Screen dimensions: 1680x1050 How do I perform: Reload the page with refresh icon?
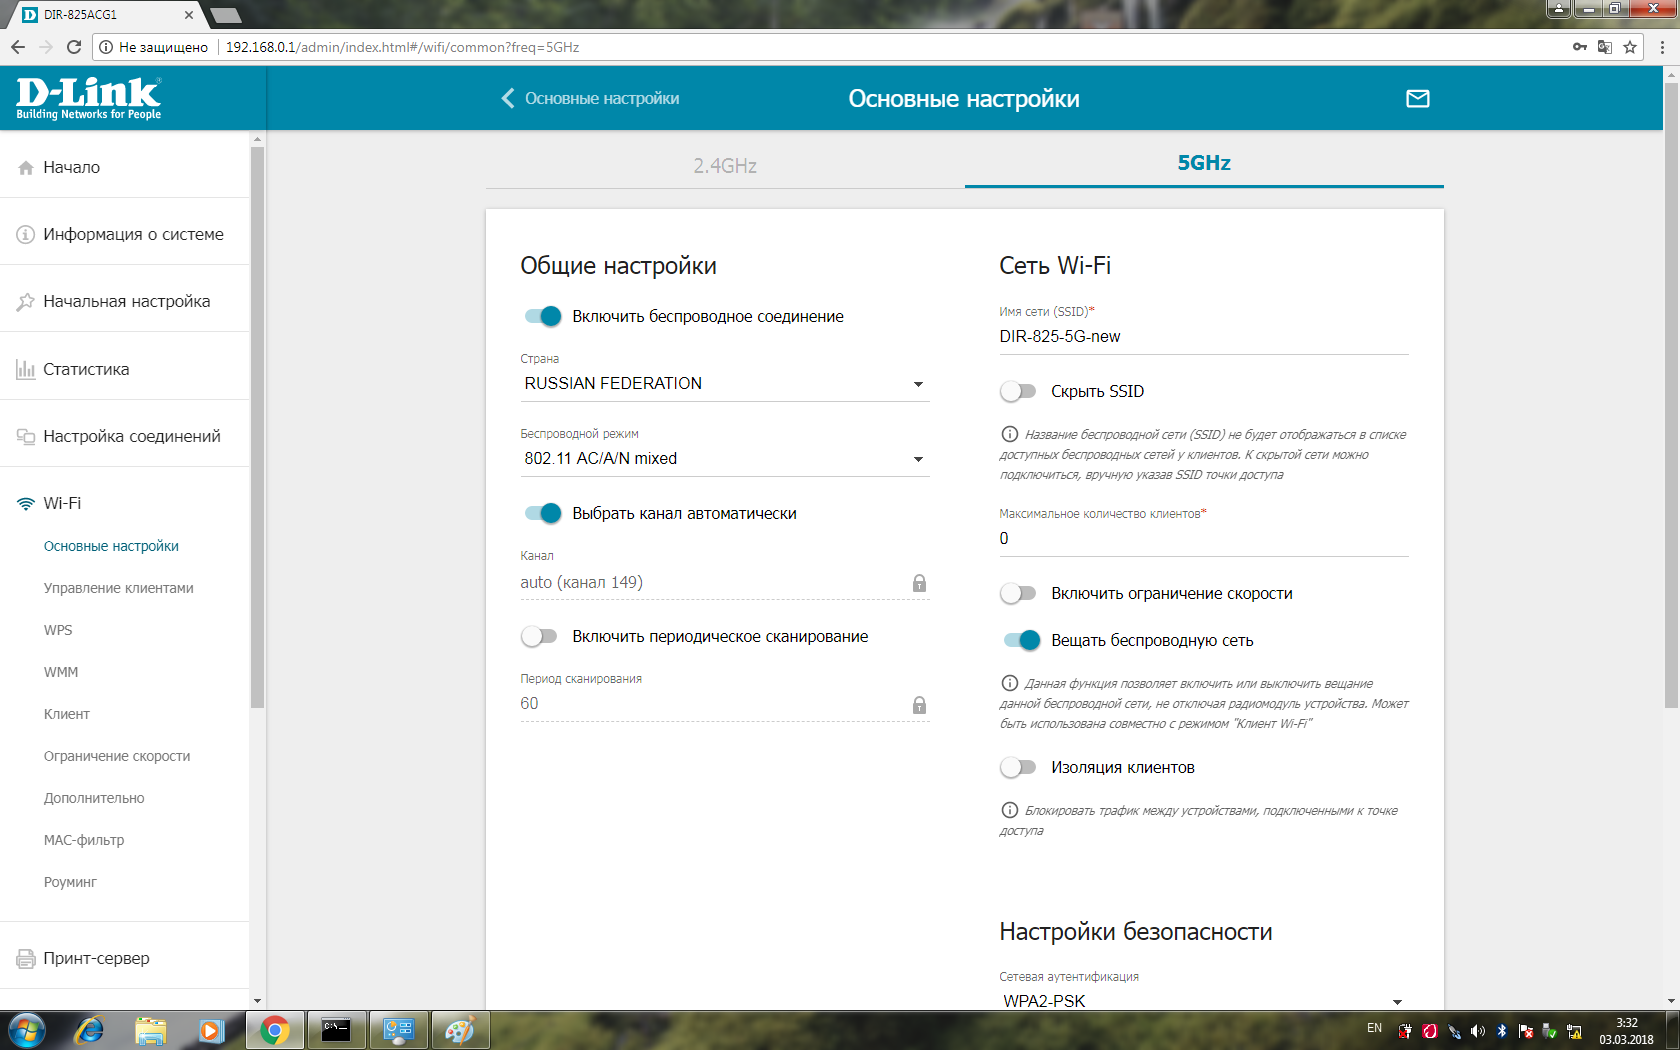coord(73,47)
